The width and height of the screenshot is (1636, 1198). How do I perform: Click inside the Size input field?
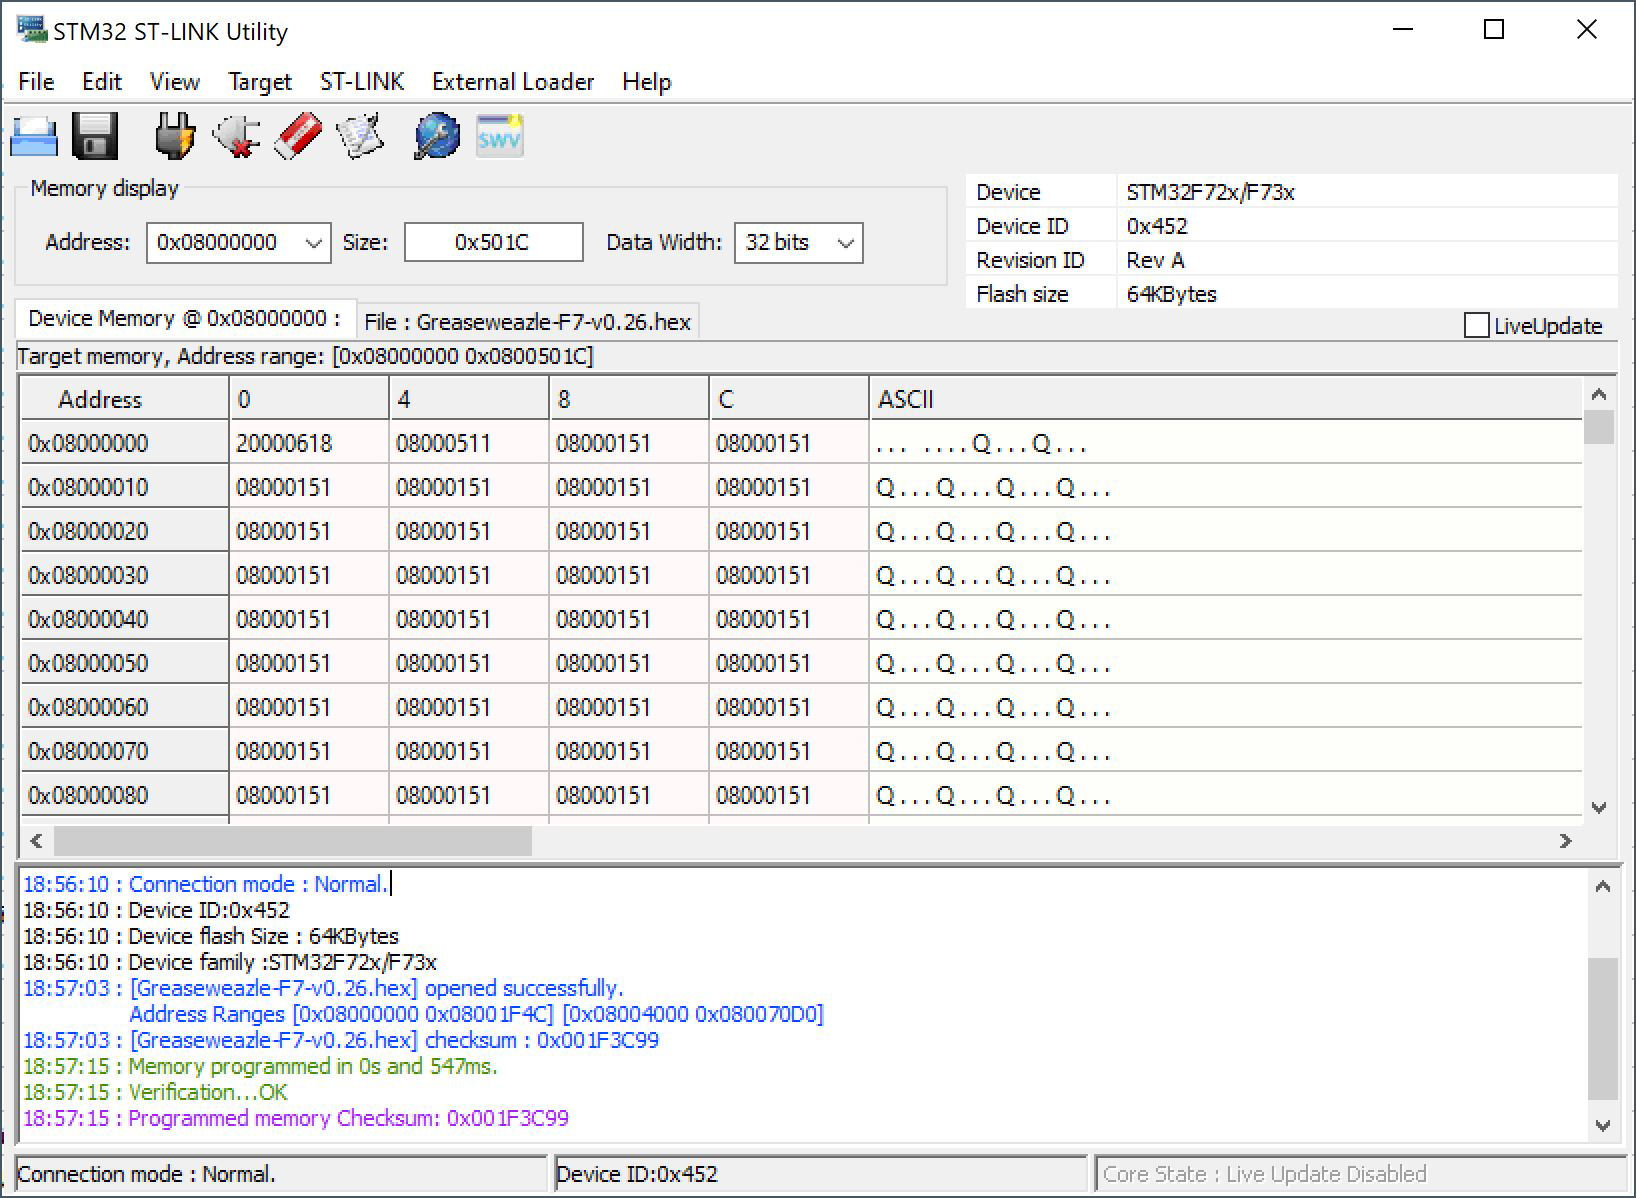click(x=492, y=242)
